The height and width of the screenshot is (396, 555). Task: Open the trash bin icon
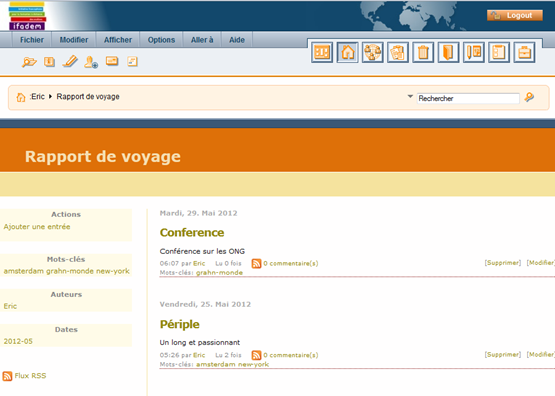point(423,52)
